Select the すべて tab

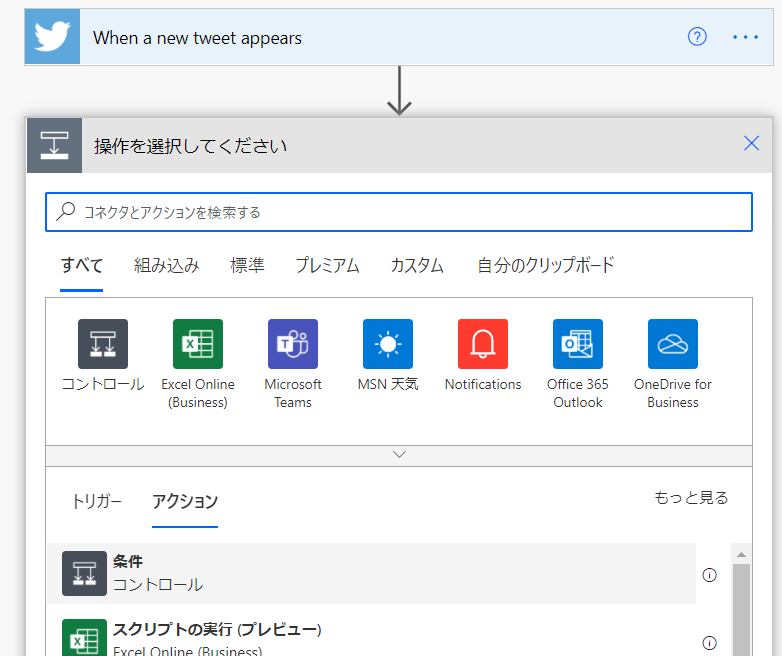pos(82,265)
